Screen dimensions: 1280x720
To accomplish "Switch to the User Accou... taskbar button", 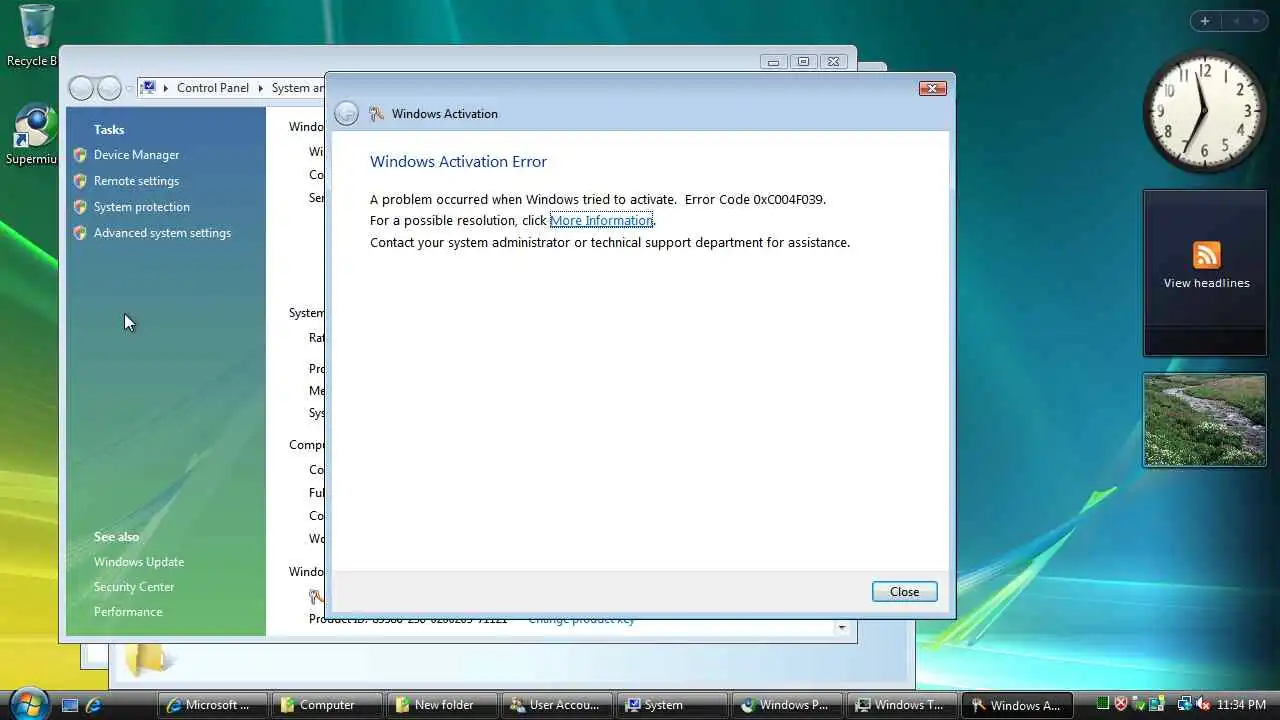I will tap(557, 705).
